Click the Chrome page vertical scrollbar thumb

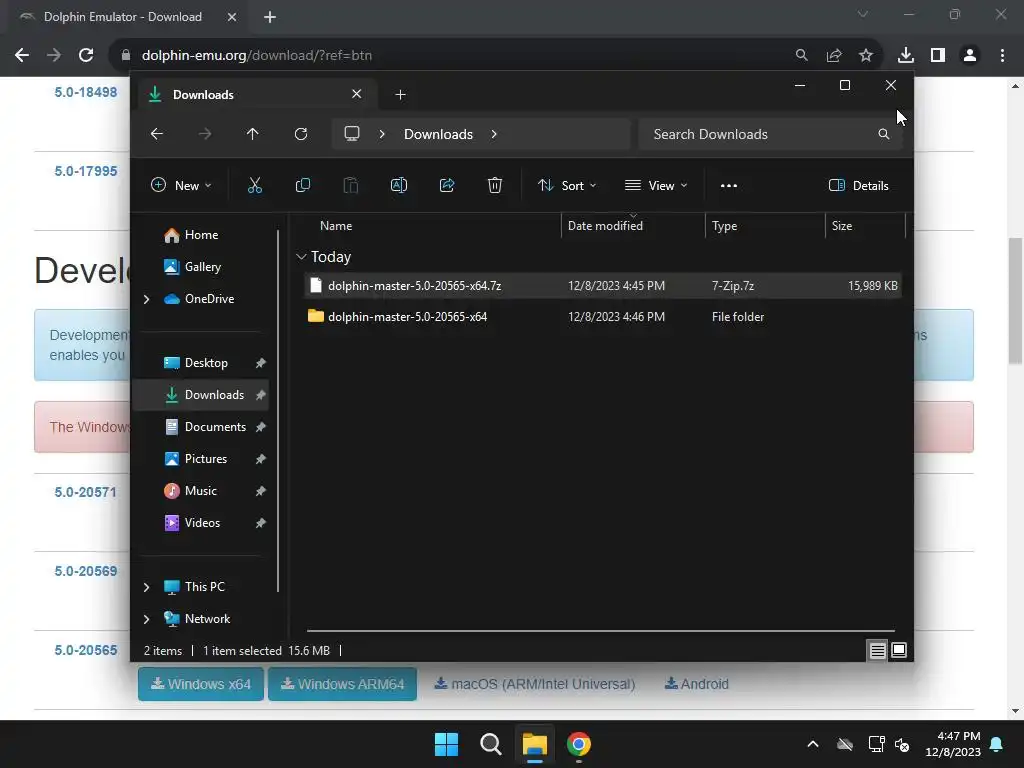click(x=1015, y=300)
